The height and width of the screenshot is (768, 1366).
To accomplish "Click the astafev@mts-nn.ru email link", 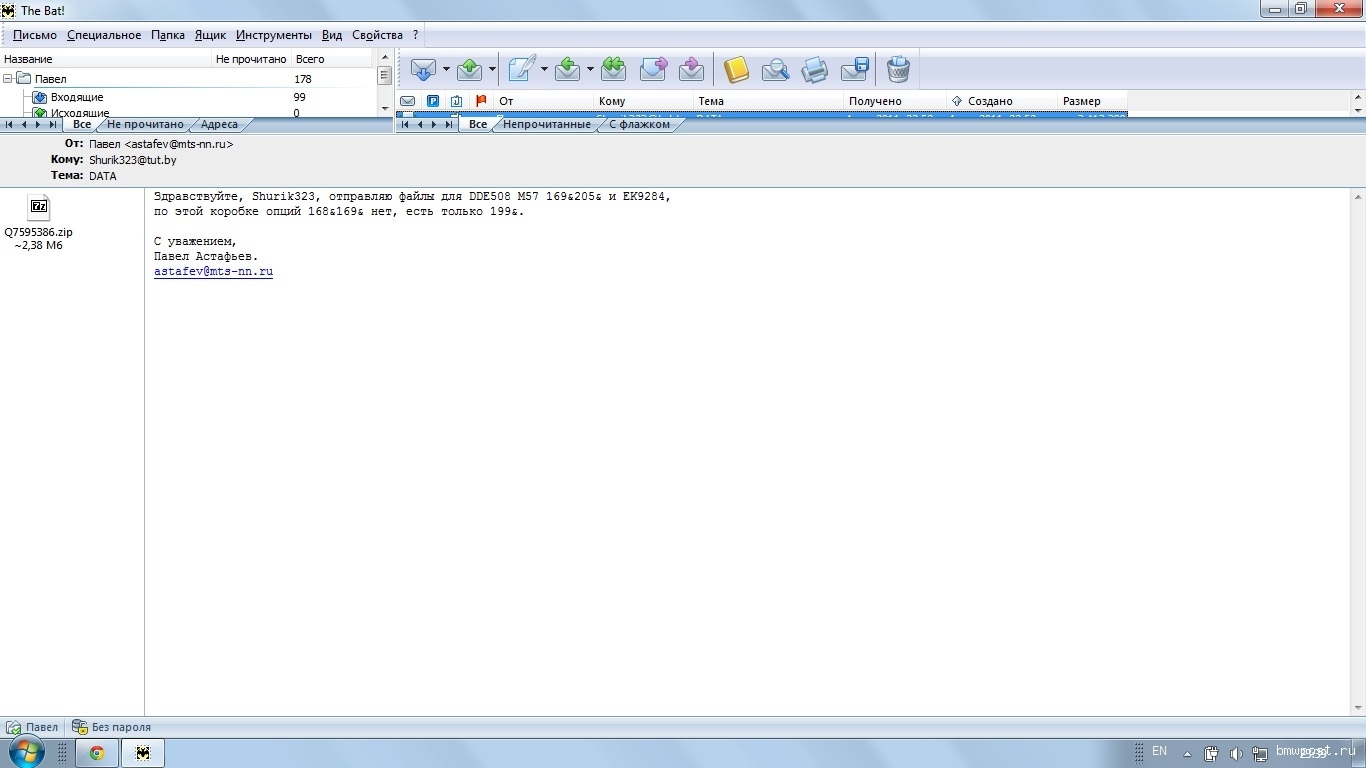I will [x=213, y=272].
